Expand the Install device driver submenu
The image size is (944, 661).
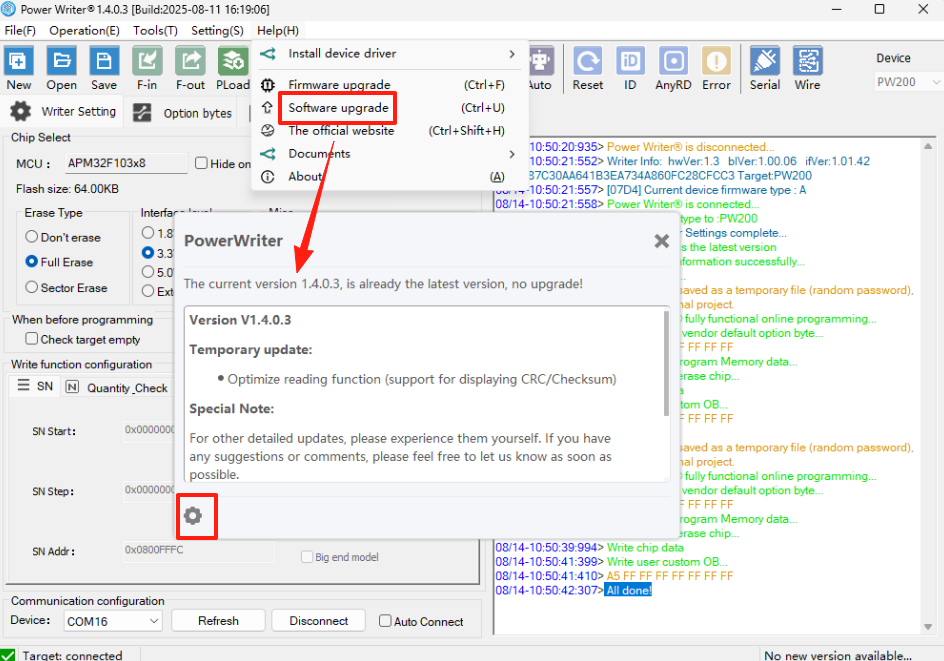pyautogui.click(x=390, y=54)
